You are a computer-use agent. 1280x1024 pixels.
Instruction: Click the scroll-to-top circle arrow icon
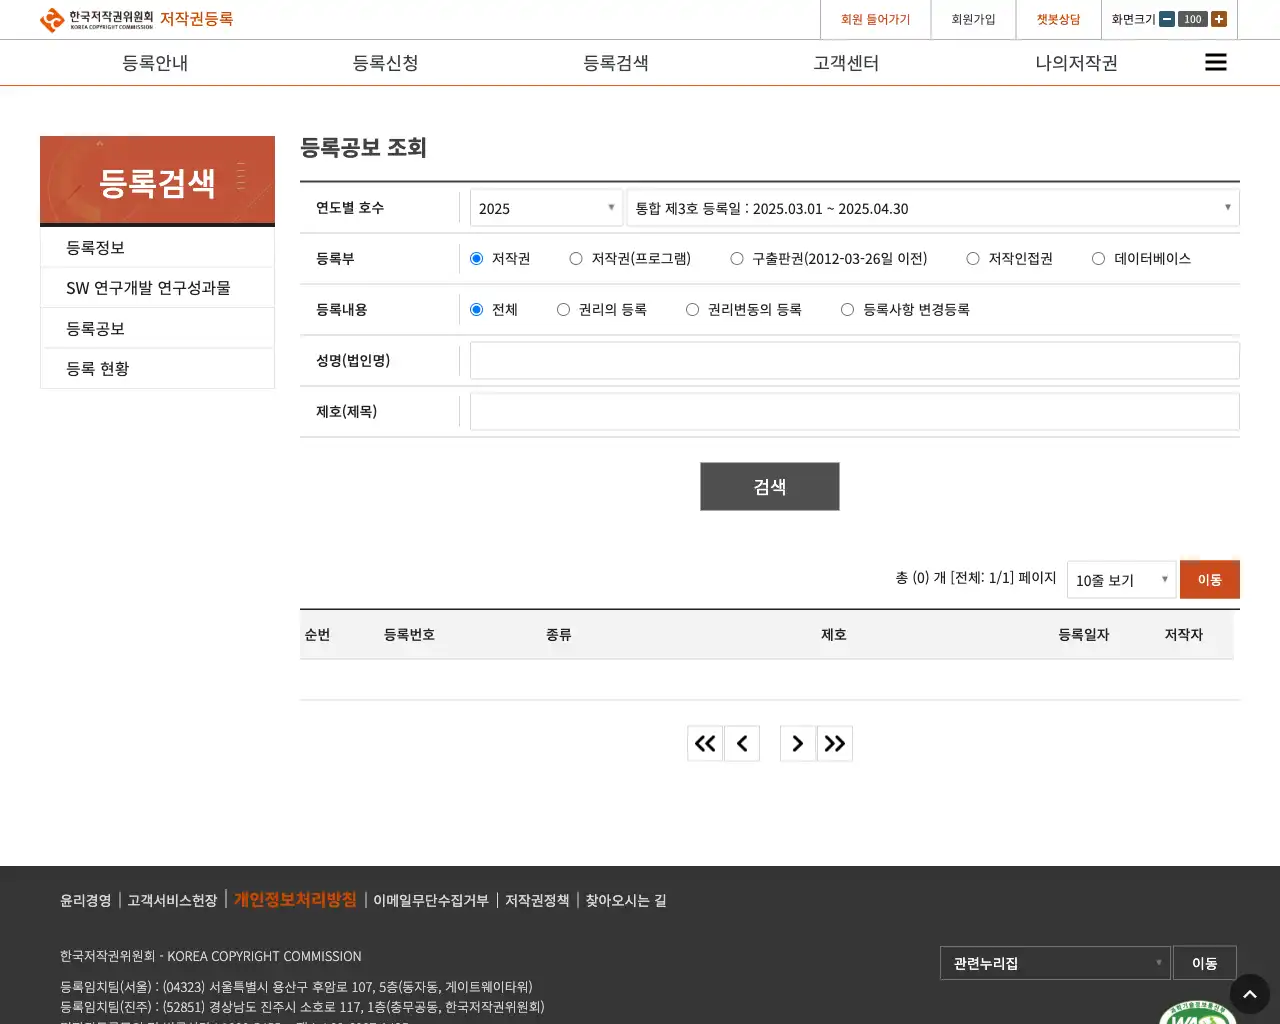(1249, 994)
